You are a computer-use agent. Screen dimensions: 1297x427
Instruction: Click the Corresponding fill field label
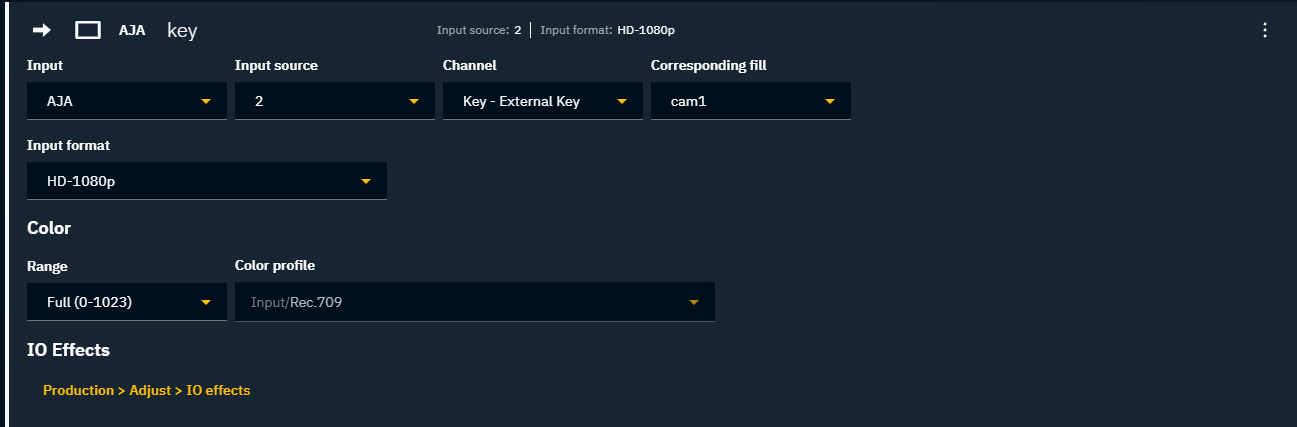[709, 65]
